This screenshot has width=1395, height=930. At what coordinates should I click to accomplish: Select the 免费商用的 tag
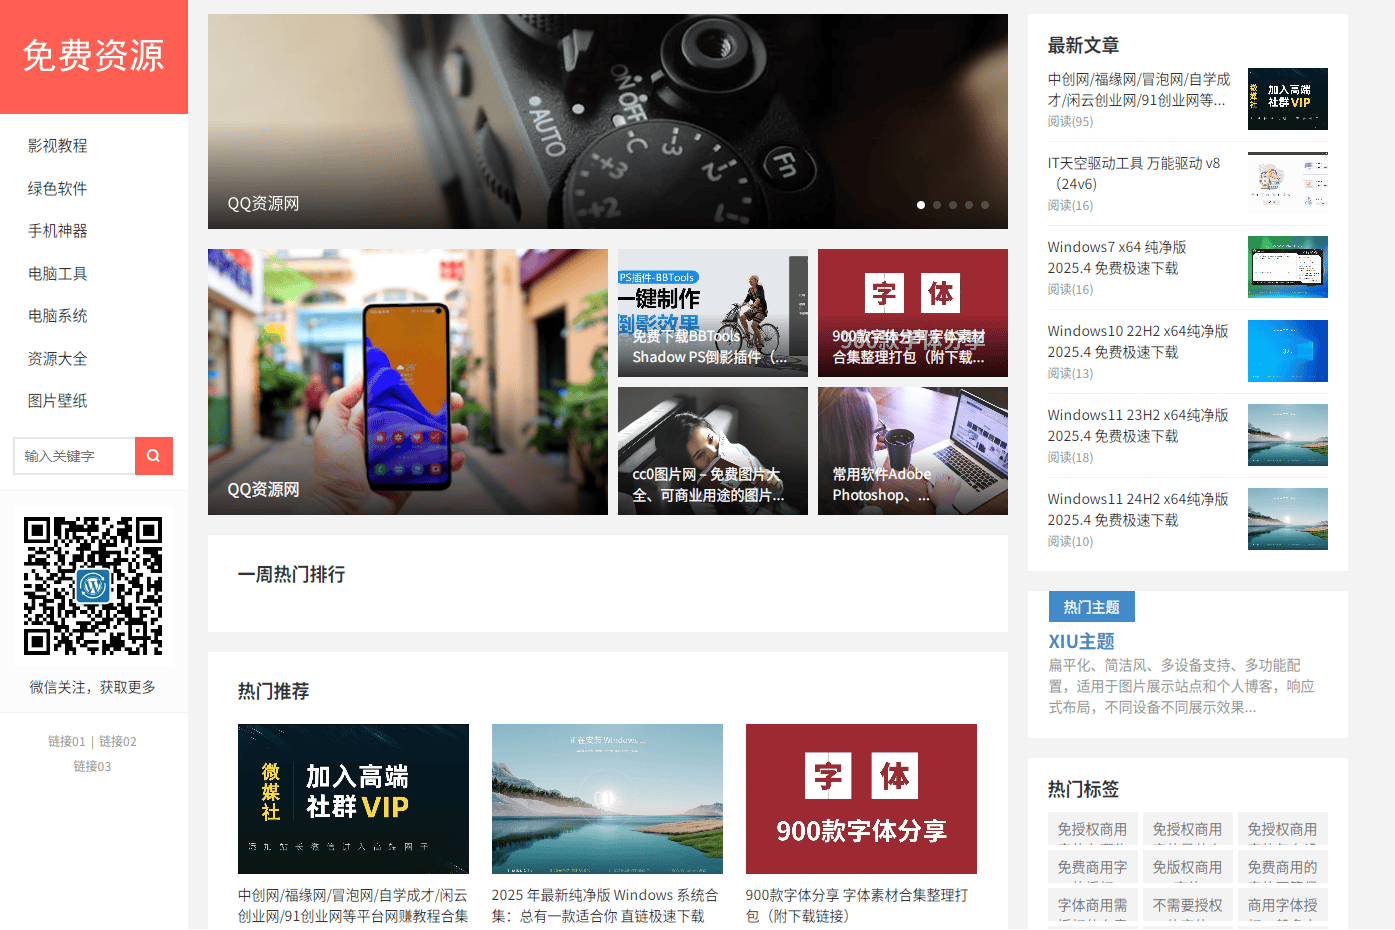(x=1283, y=867)
